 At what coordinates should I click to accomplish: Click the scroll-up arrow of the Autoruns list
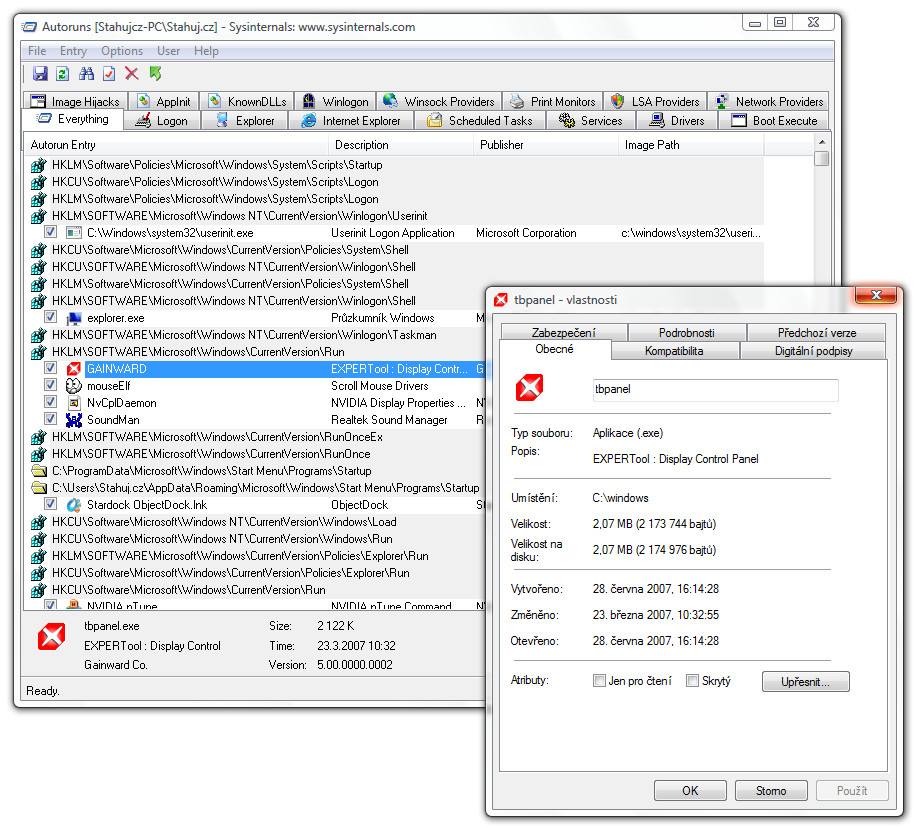822,142
